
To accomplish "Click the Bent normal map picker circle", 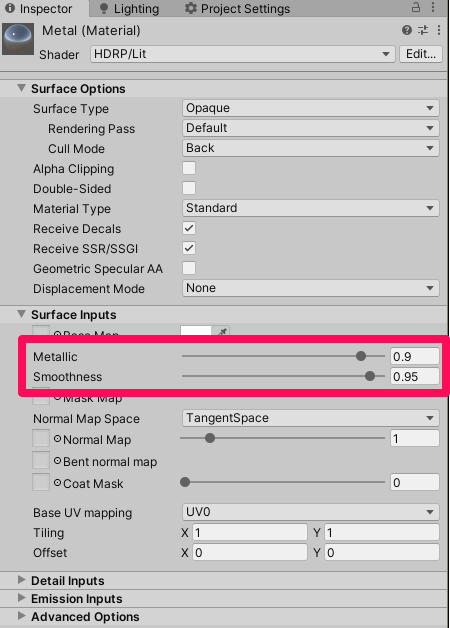I will 57,461.
